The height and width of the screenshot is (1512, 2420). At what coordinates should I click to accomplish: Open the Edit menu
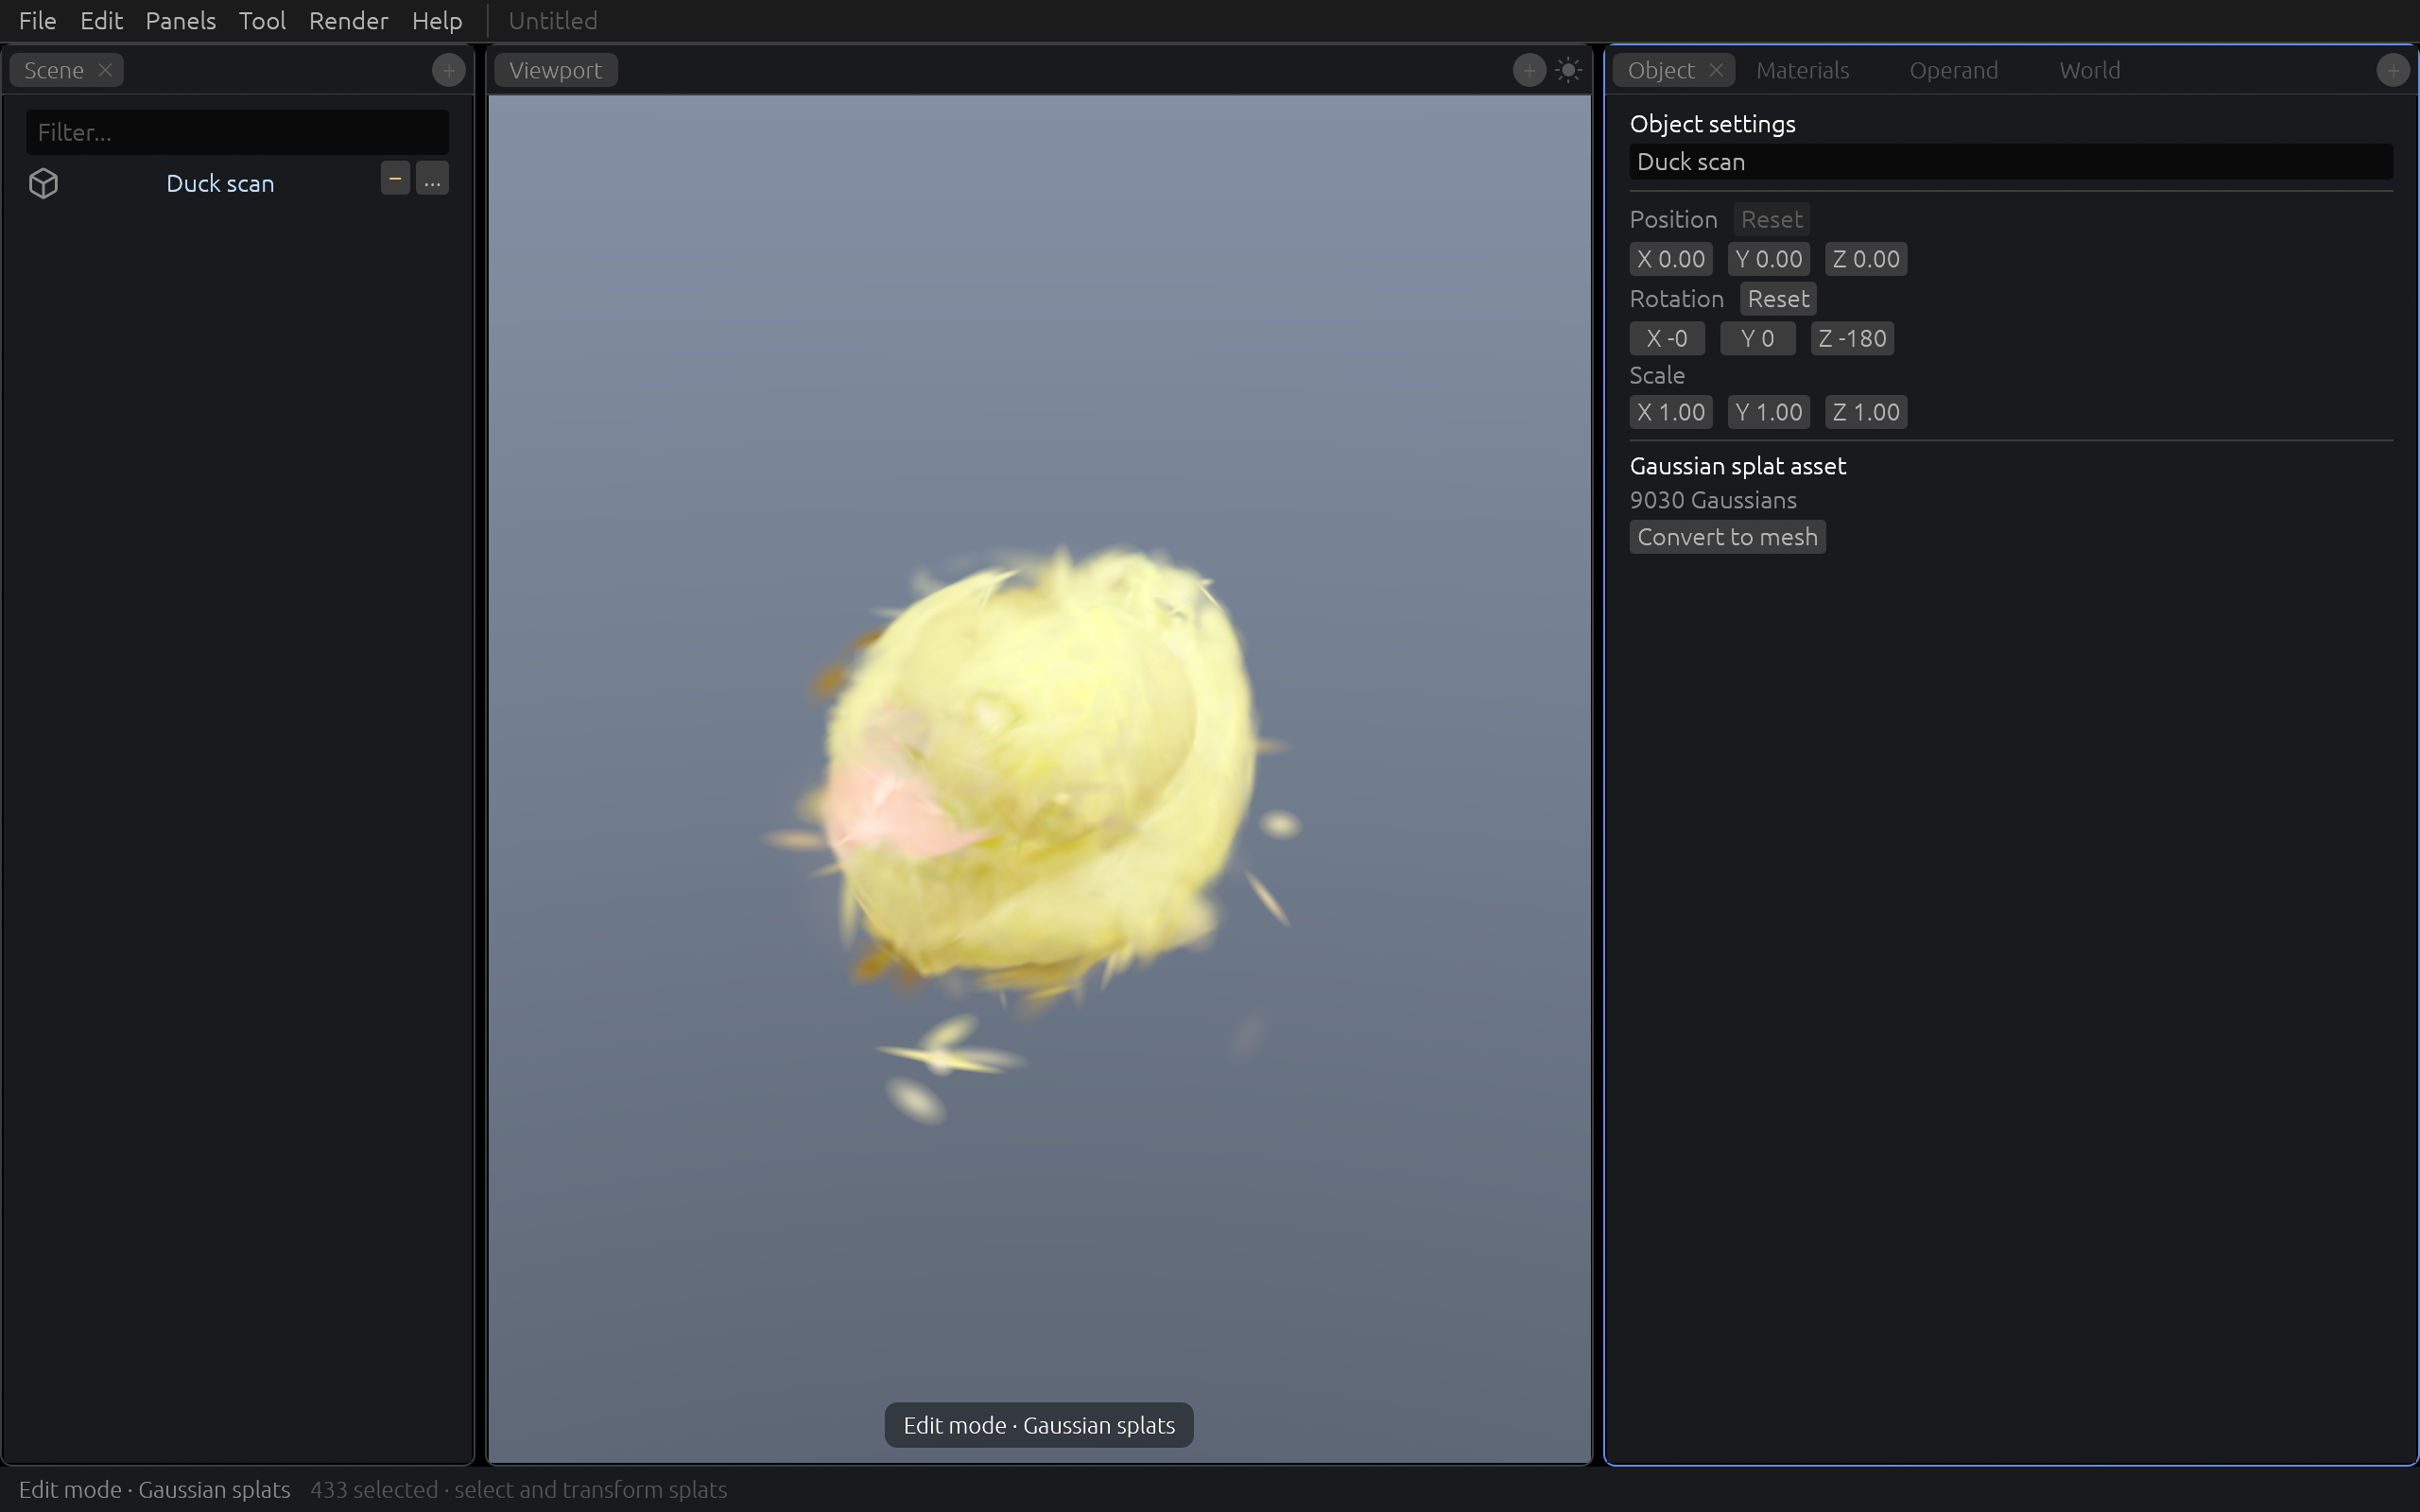(x=101, y=20)
